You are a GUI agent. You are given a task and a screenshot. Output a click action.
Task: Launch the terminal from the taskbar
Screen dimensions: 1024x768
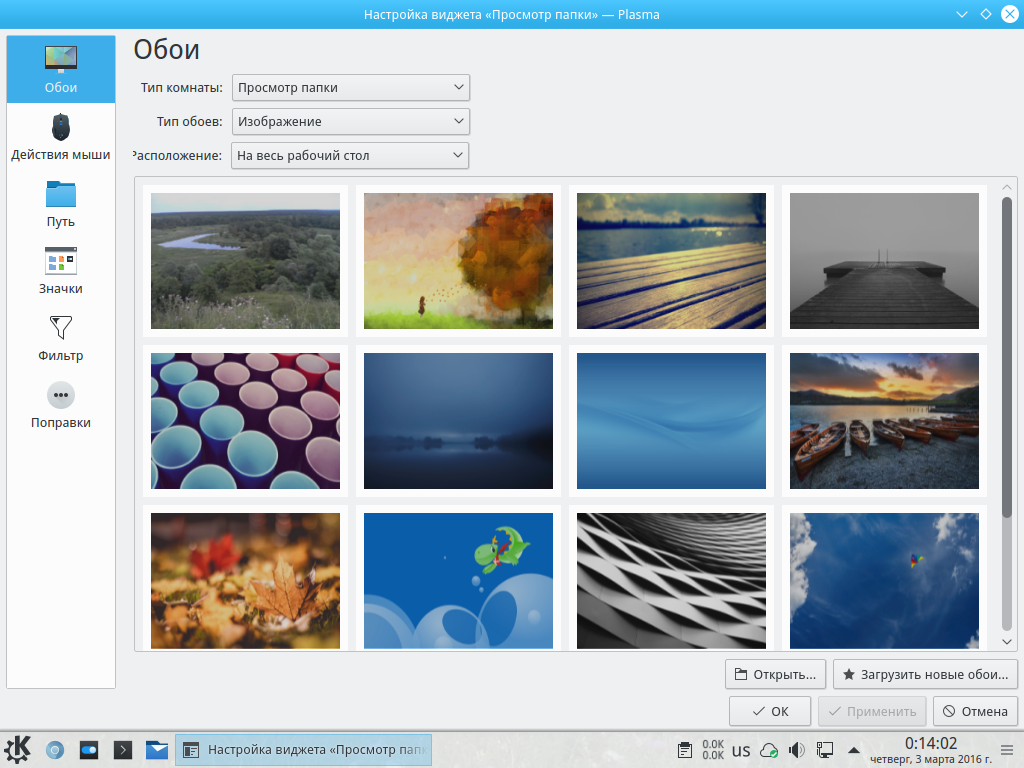click(123, 749)
